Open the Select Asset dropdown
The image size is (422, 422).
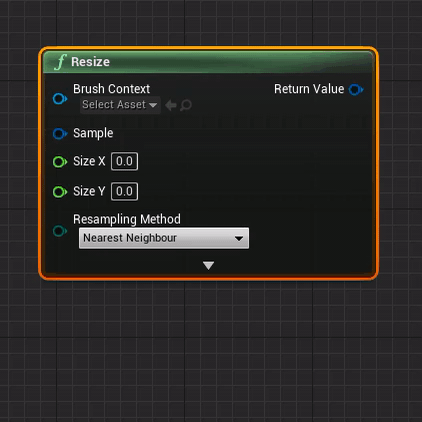pos(120,105)
